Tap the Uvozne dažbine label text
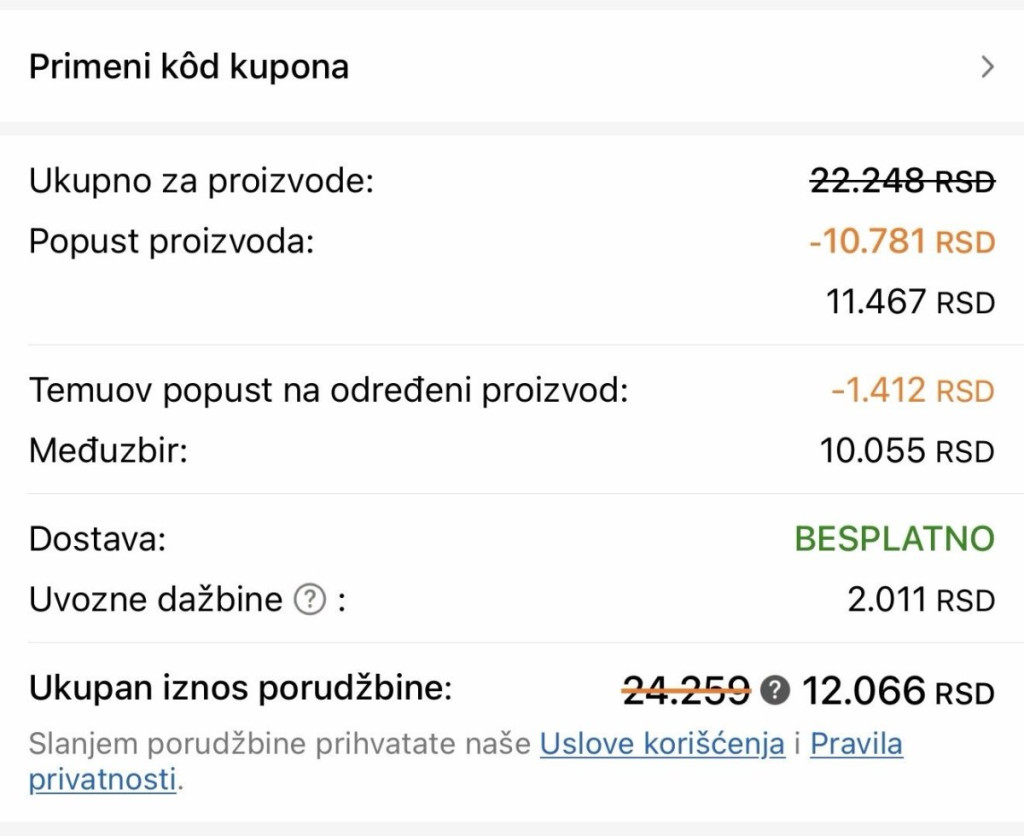The image size is (1024, 836). (x=155, y=600)
